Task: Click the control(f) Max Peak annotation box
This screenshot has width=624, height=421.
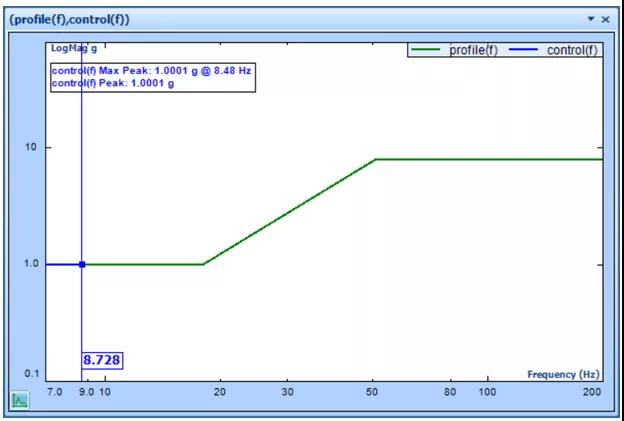Action: click(x=152, y=77)
